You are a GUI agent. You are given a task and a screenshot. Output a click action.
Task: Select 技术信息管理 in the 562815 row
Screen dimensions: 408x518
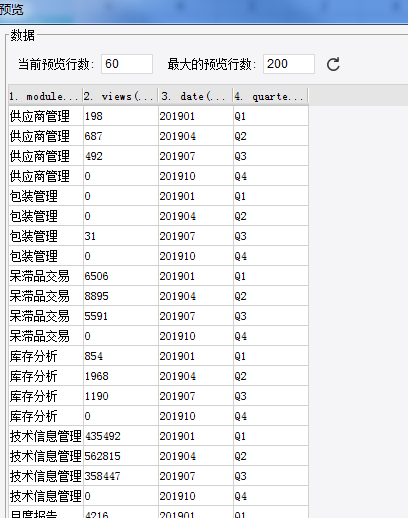tap(46, 456)
